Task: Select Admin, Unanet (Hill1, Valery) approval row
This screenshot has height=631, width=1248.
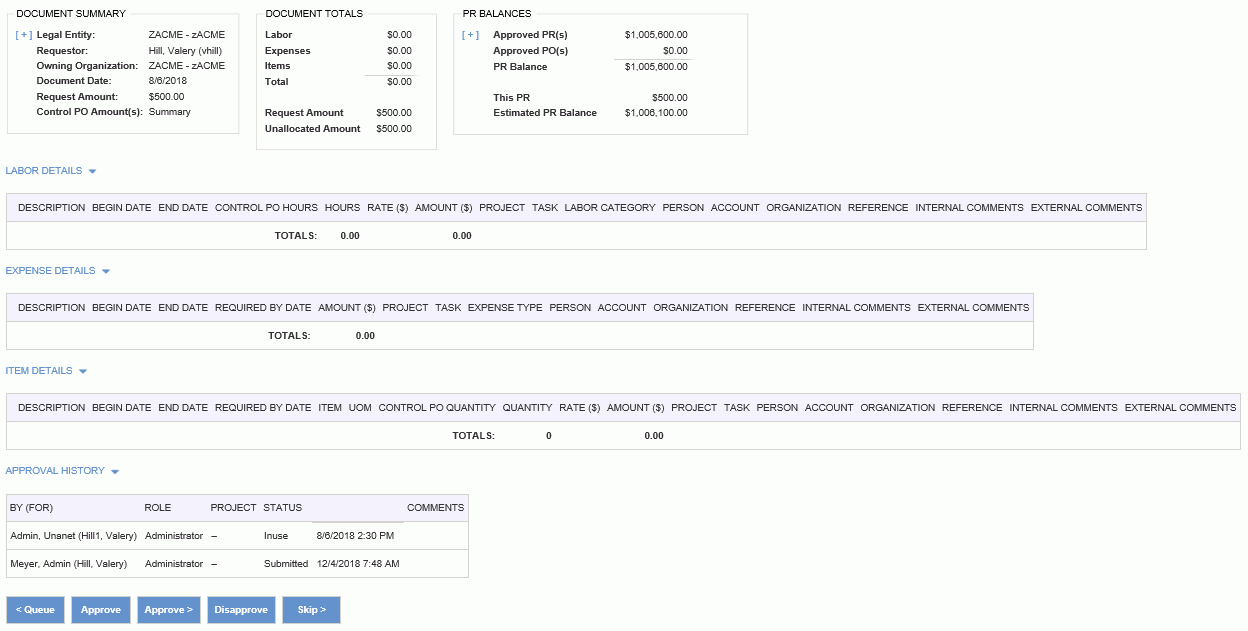Action: (x=237, y=536)
